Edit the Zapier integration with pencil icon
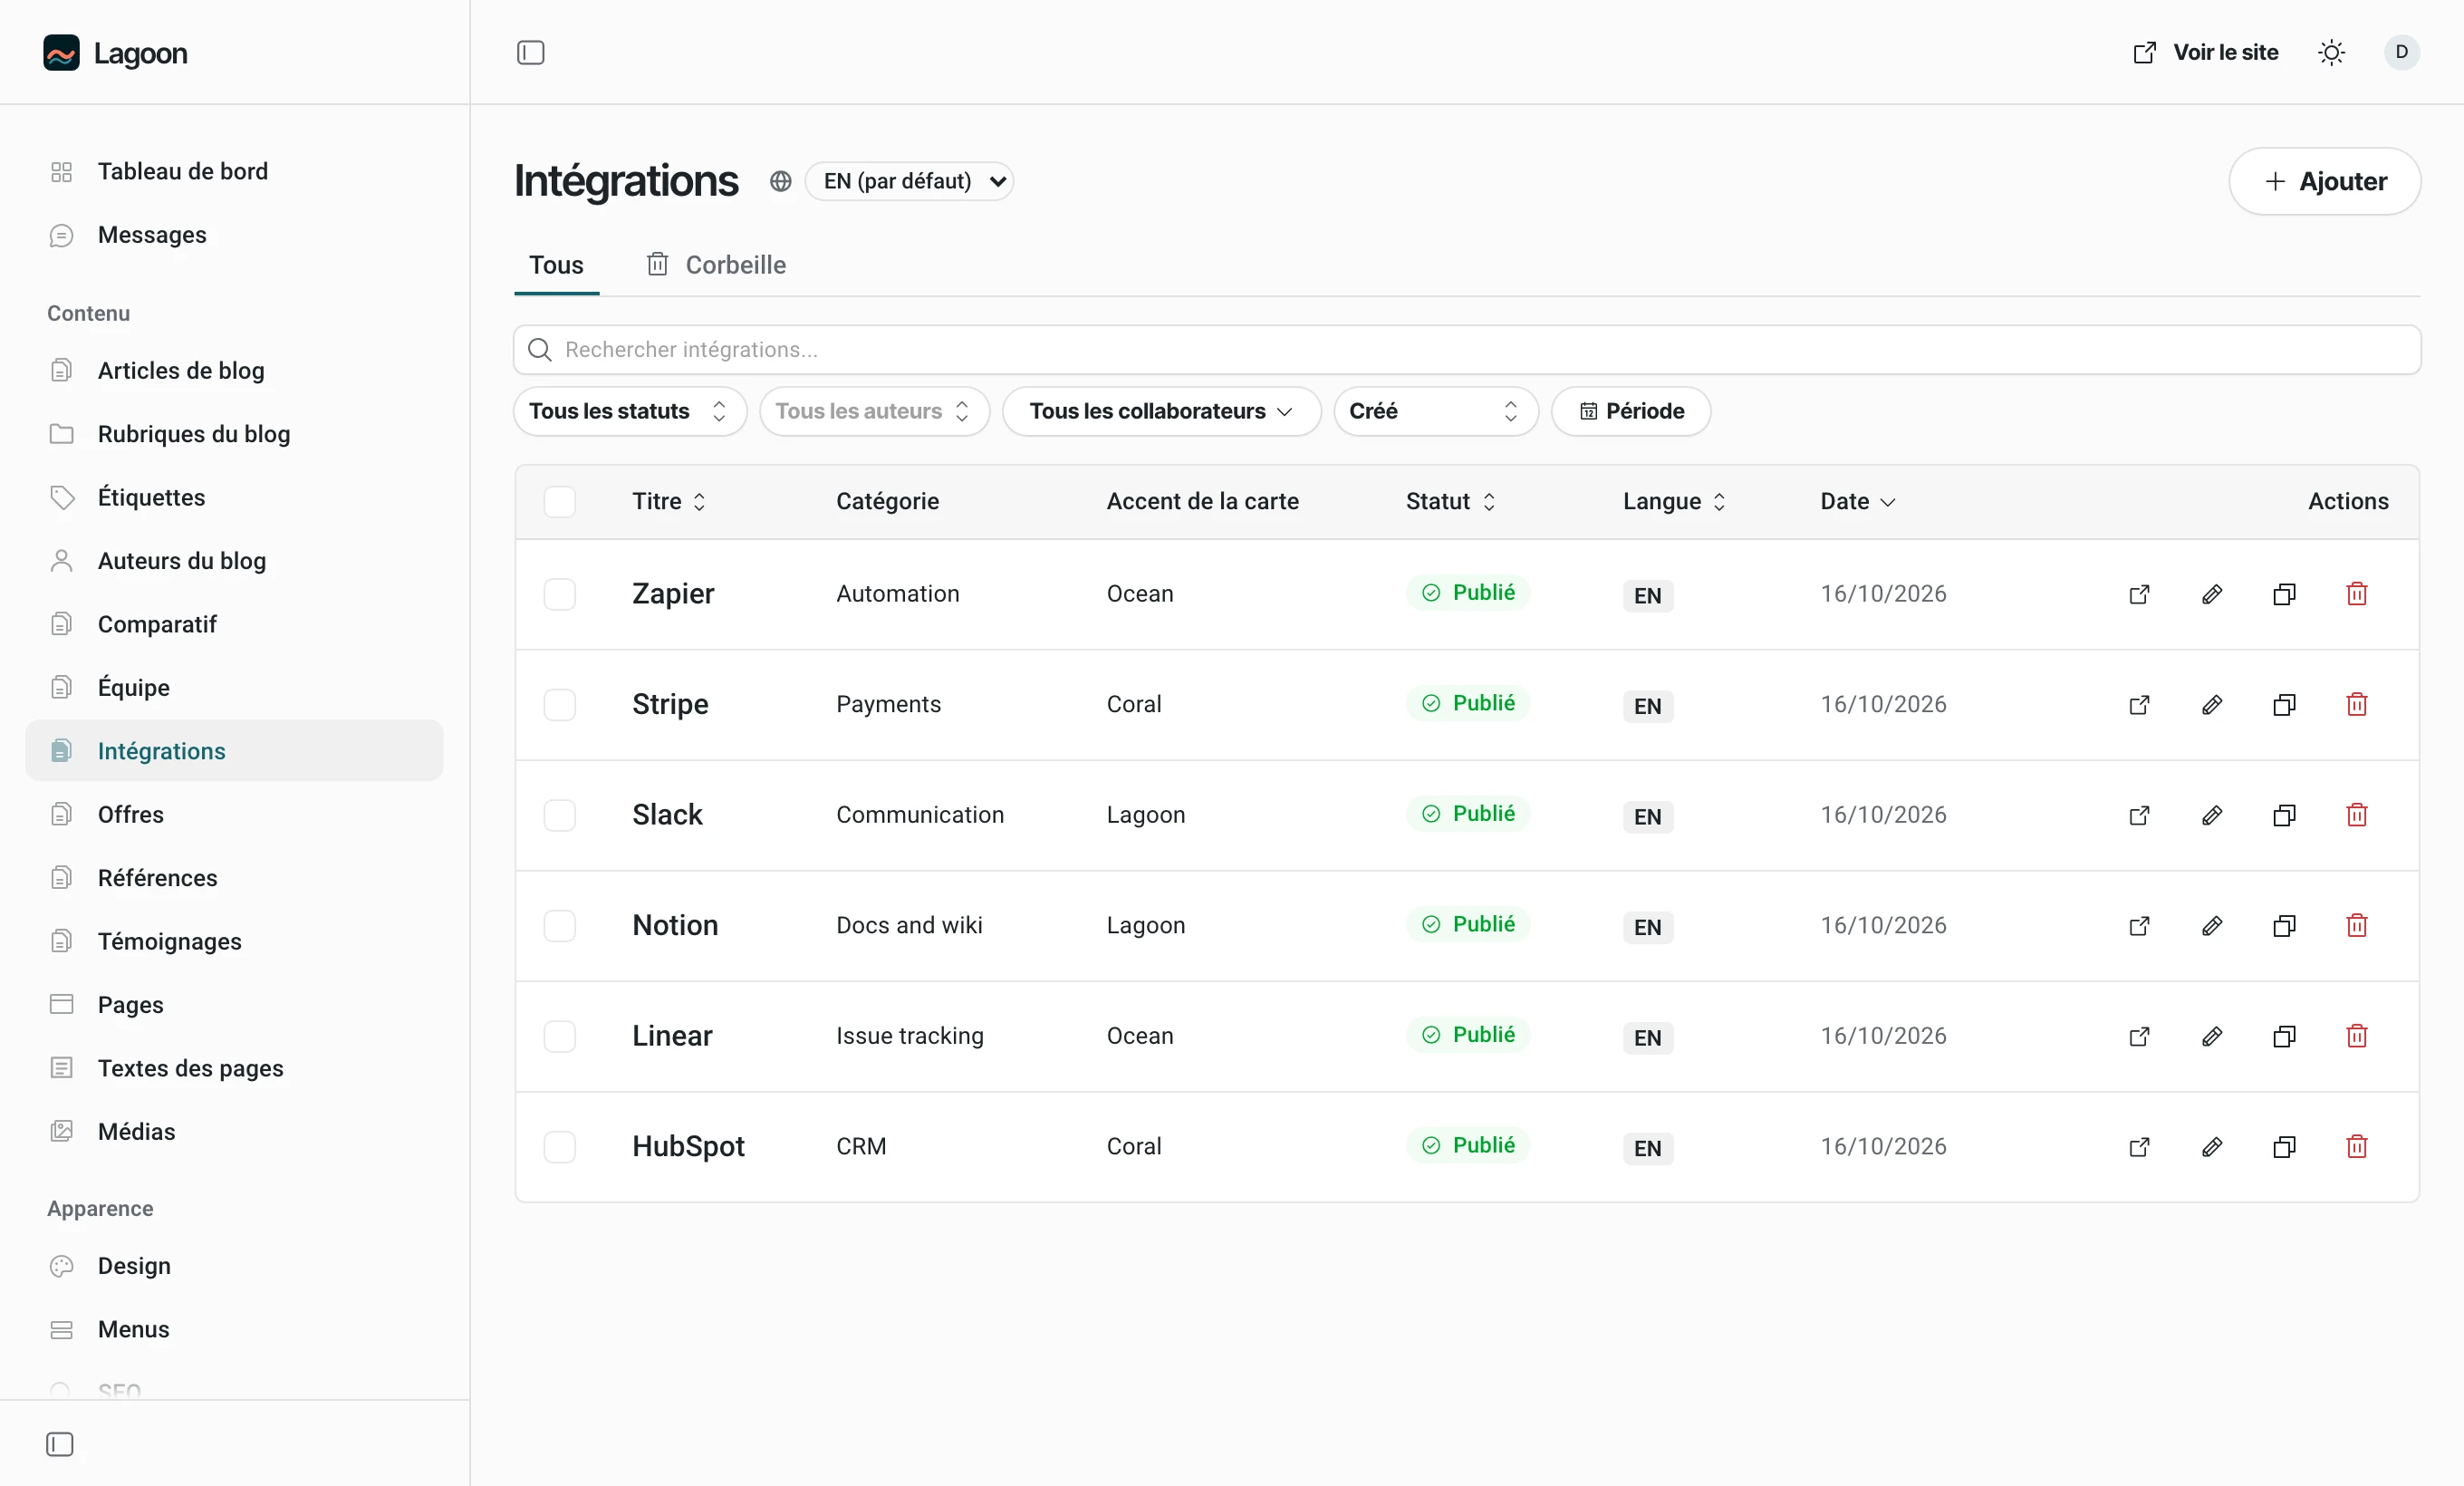 (x=2212, y=594)
